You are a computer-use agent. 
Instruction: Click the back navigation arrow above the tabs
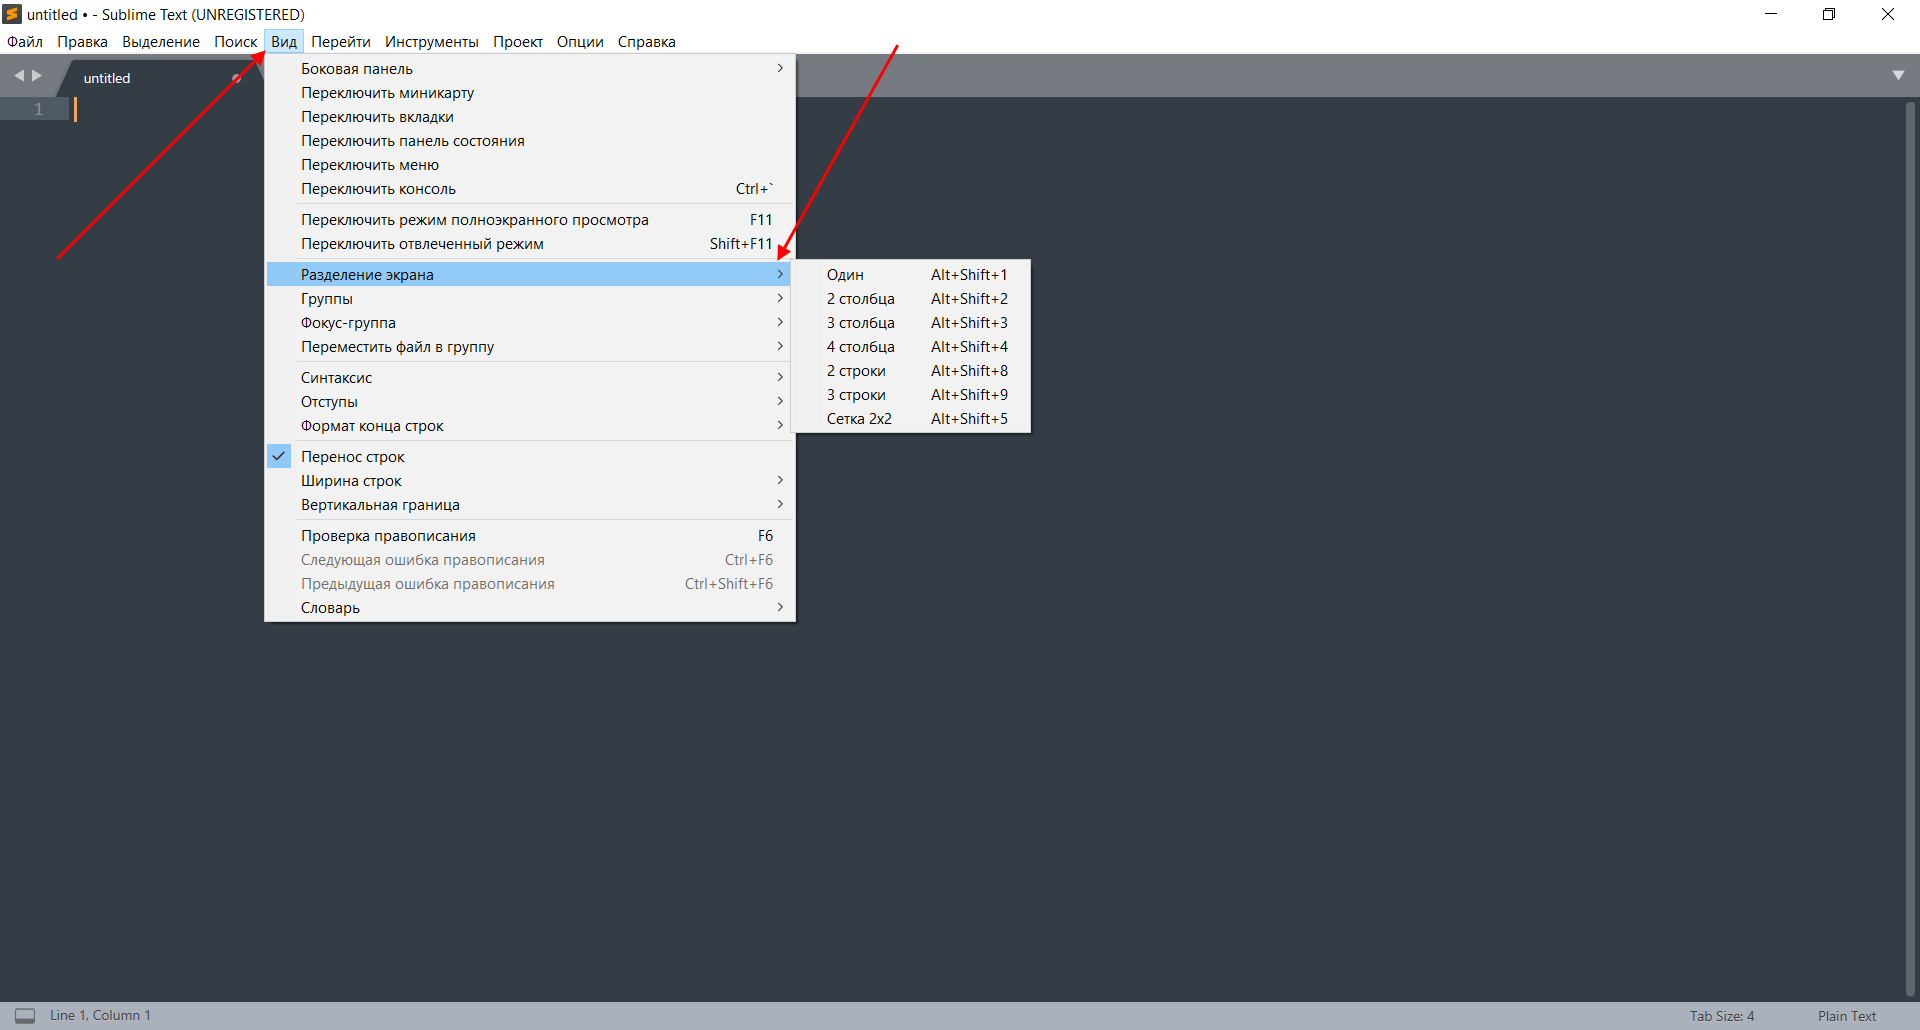click(x=18, y=74)
